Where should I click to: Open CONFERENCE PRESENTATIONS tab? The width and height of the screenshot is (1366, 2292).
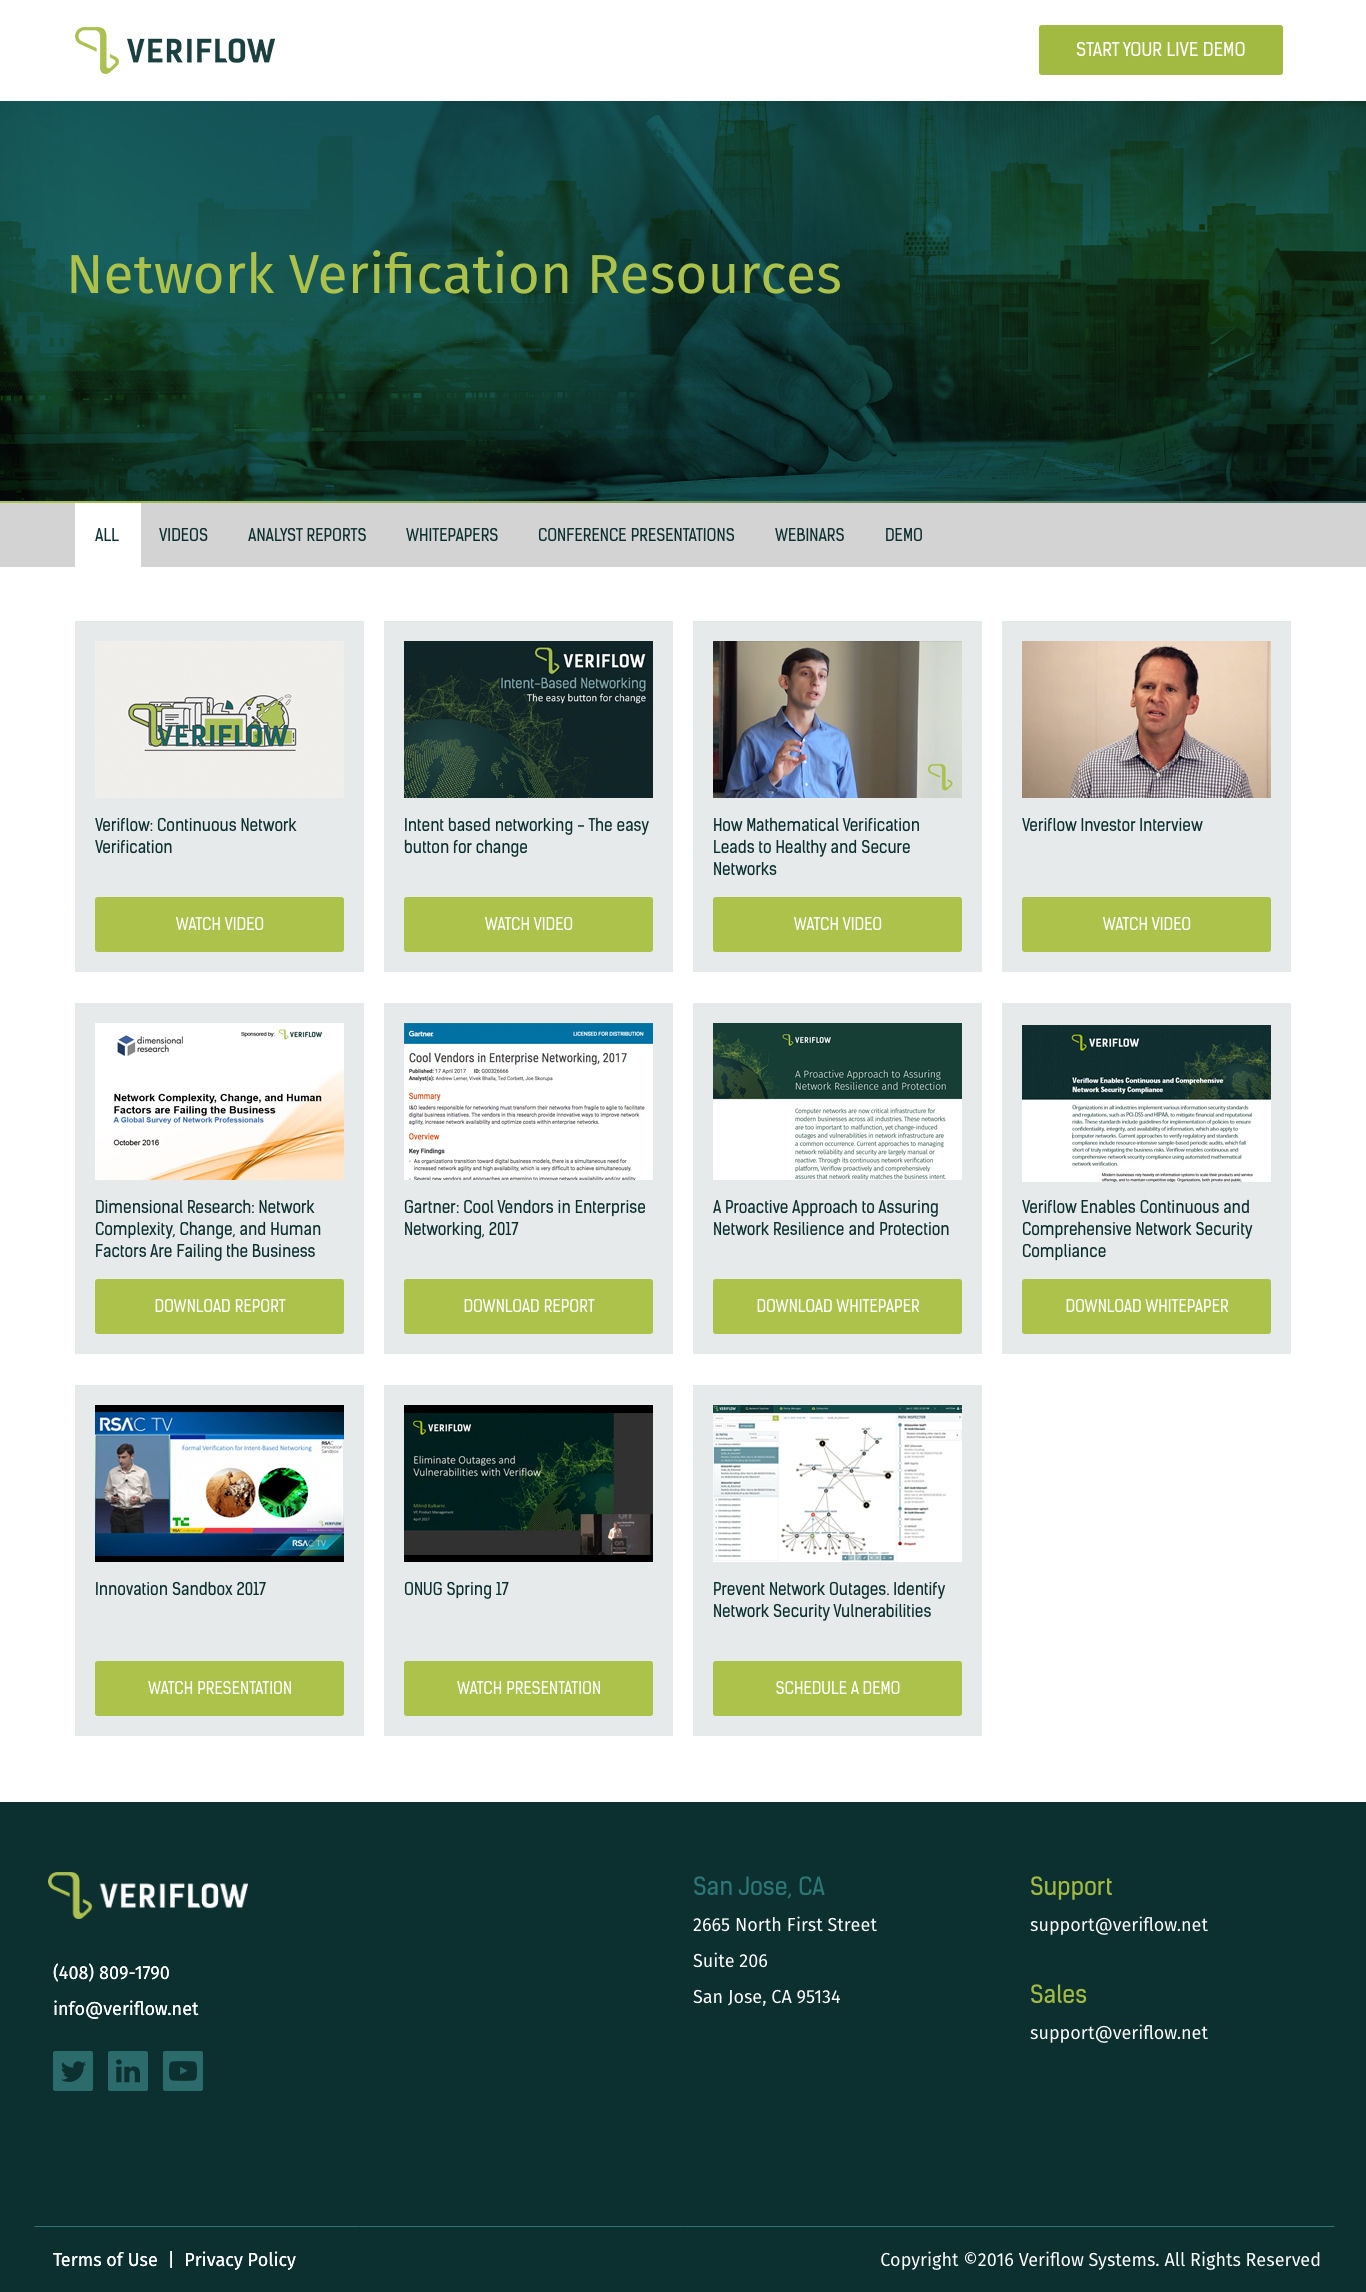pyautogui.click(x=636, y=535)
